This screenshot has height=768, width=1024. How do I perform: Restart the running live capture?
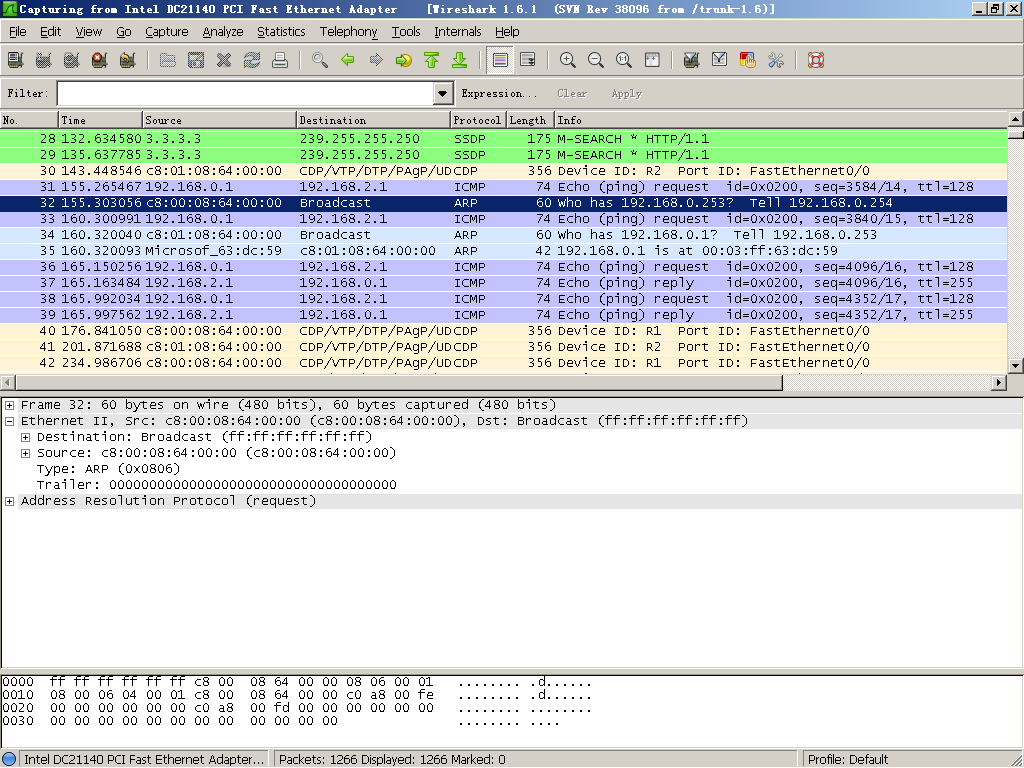128,60
